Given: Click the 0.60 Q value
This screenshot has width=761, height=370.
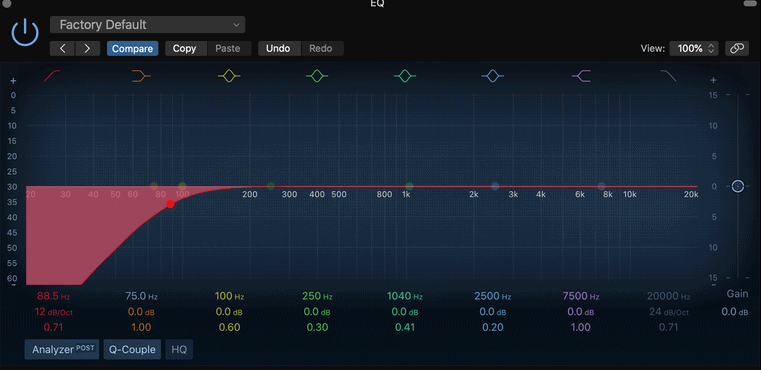Looking at the screenshot, I should [x=229, y=327].
